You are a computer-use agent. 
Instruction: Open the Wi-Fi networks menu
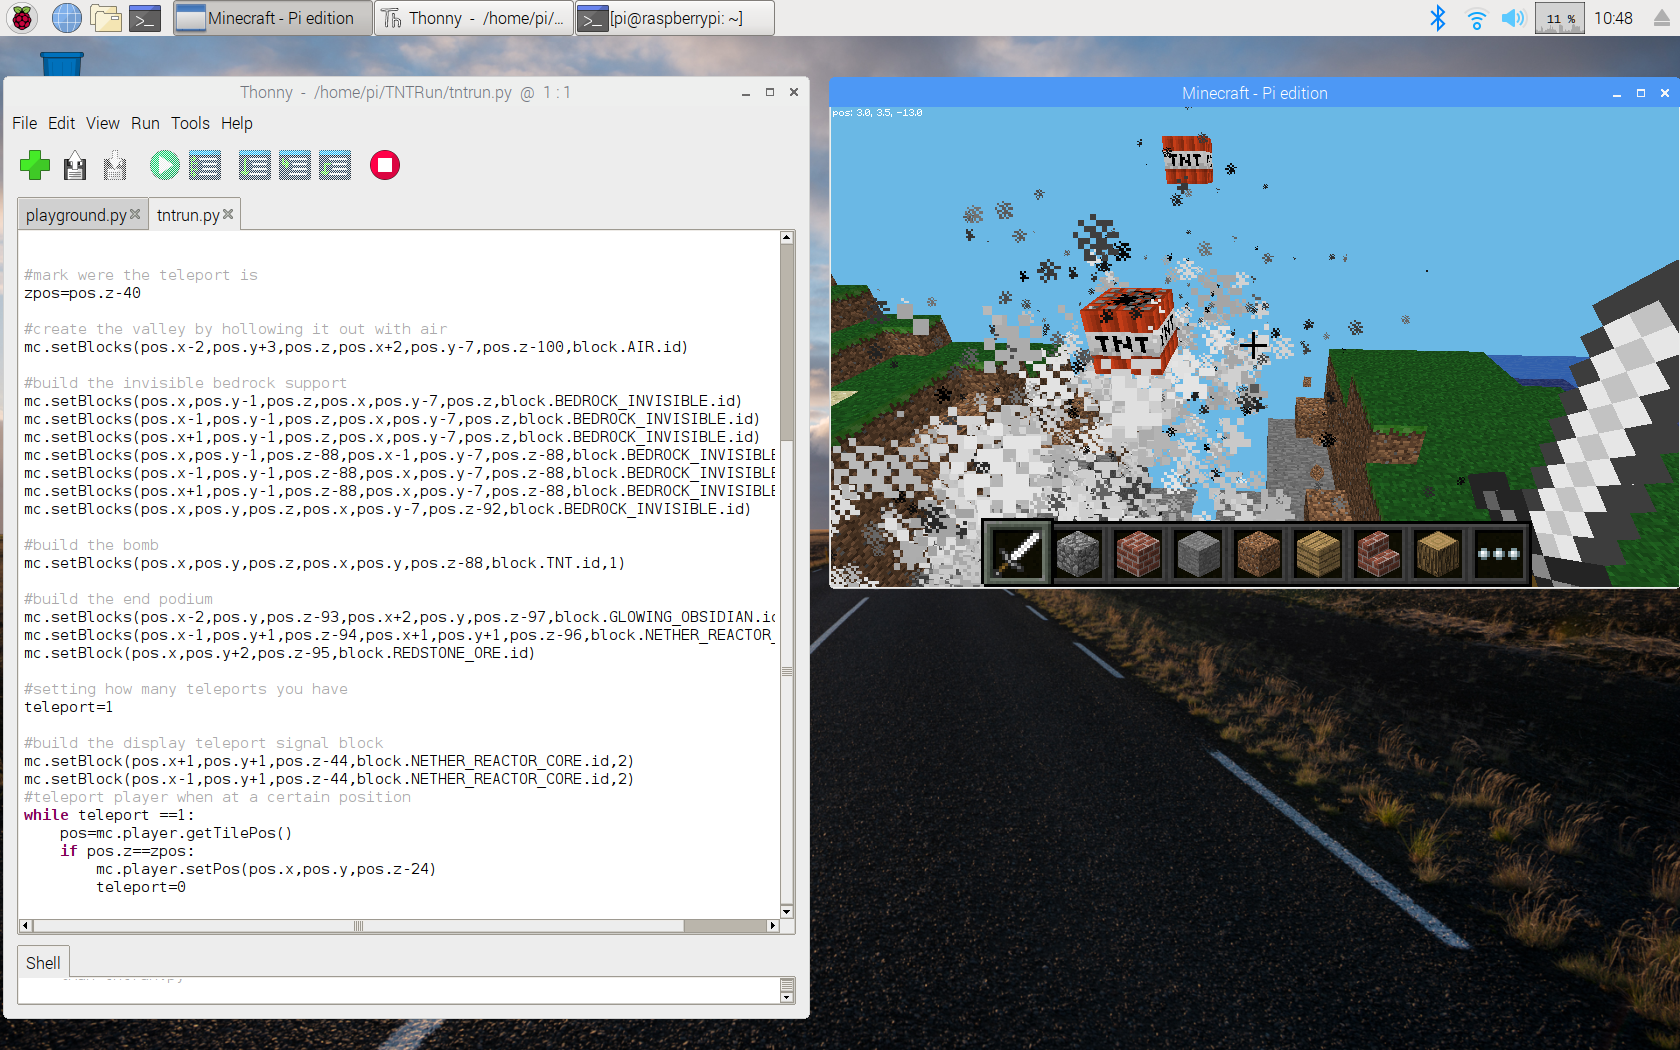[1476, 18]
